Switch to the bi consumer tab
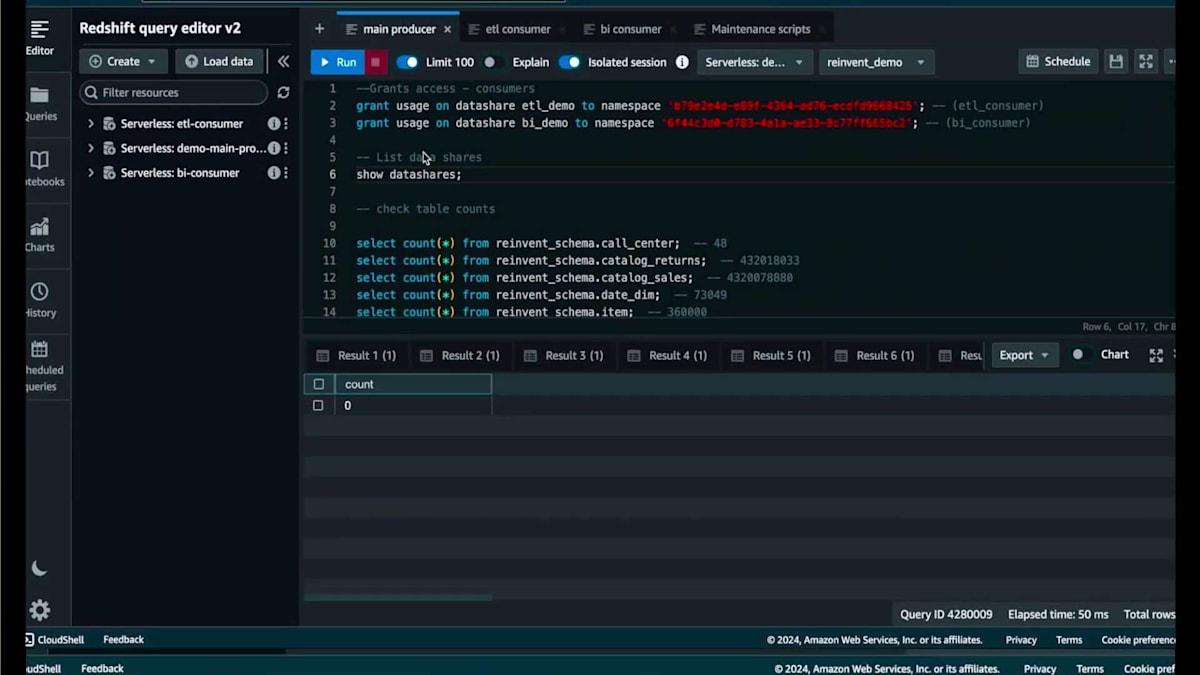 [x=630, y=30]
